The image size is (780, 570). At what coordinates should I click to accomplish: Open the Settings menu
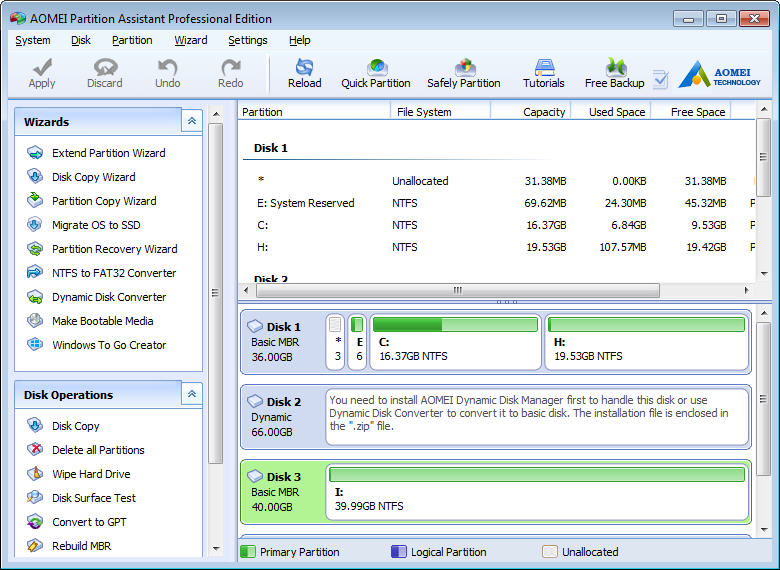tap(247, 40)
